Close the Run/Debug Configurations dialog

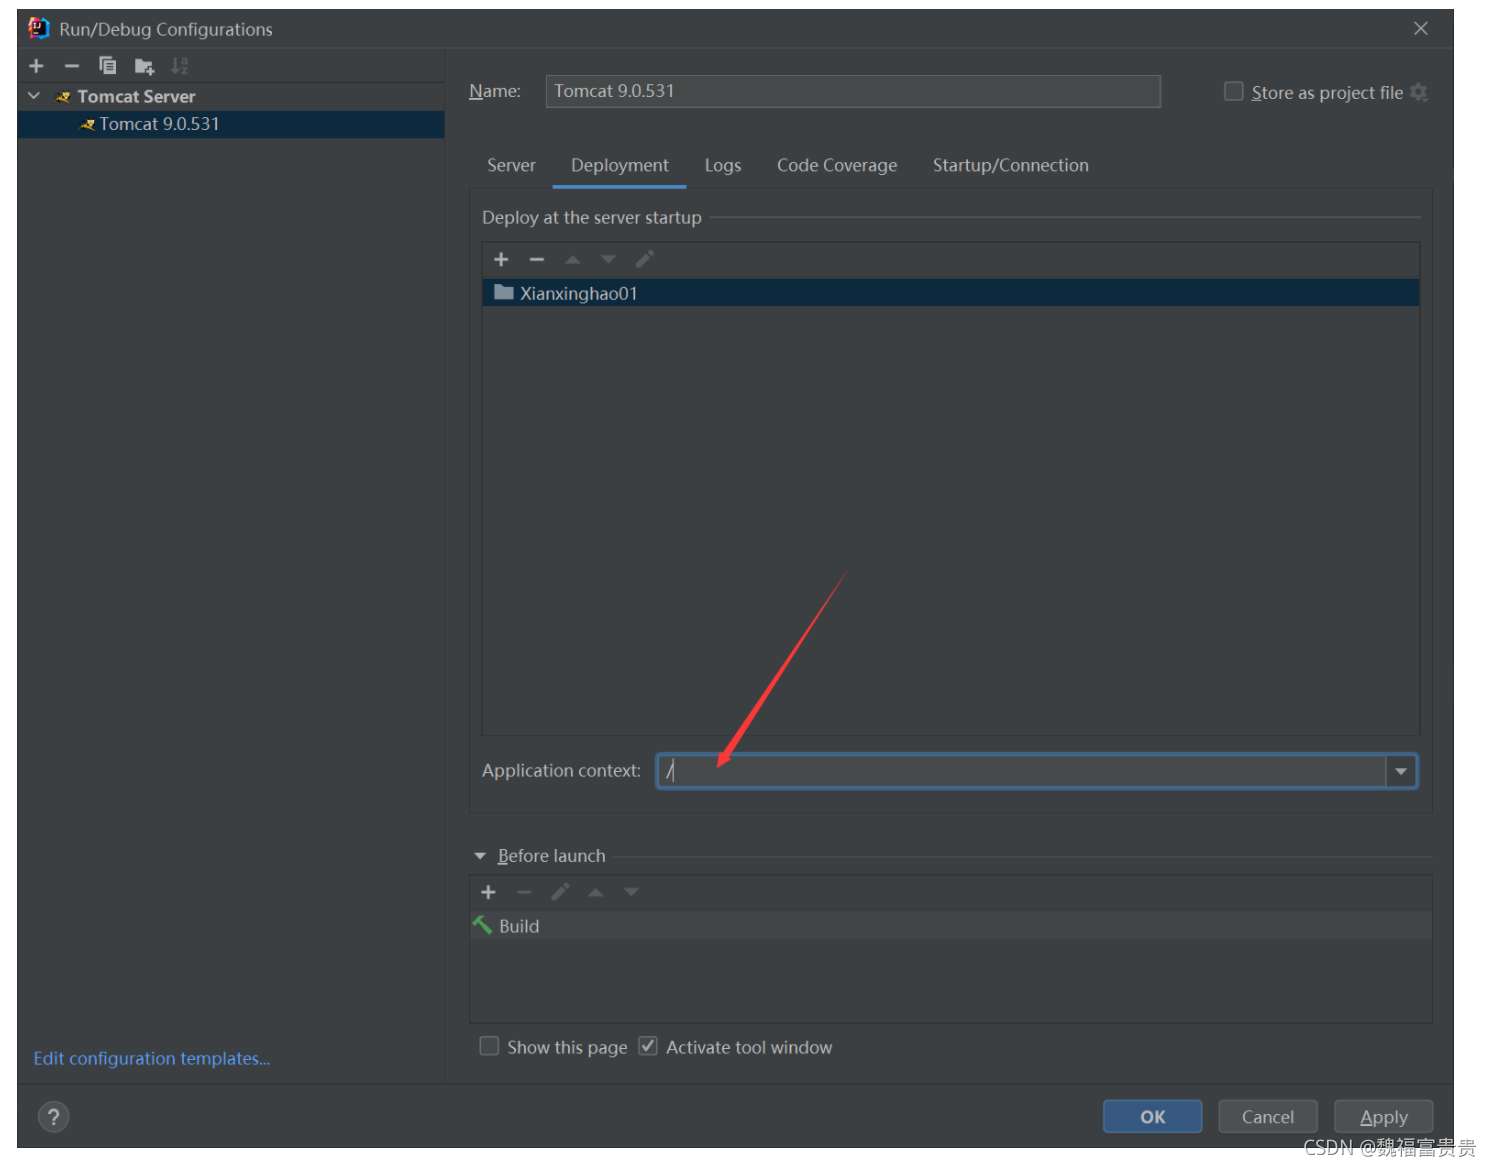1421,28
